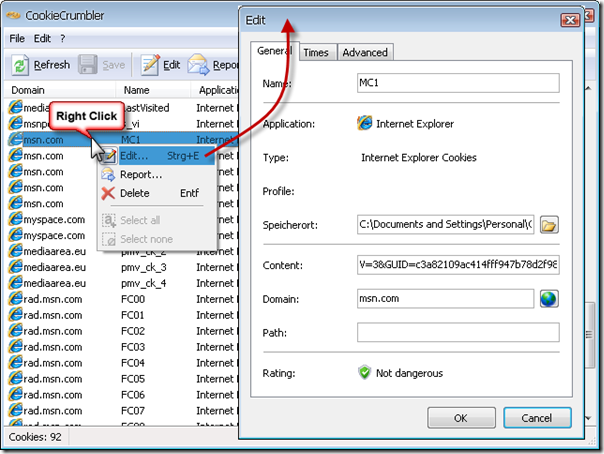Open folder icon next to Speicherort field

[549, 225]
